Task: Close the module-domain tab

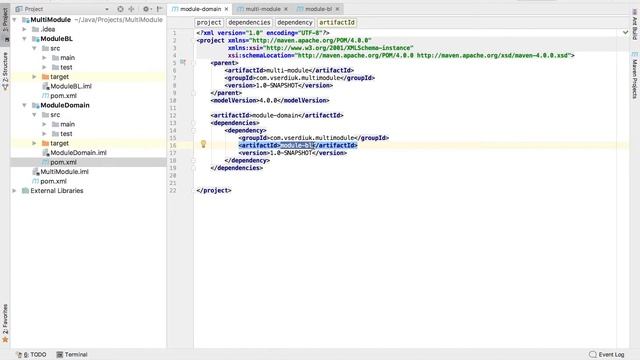Action: click(226, 9)
